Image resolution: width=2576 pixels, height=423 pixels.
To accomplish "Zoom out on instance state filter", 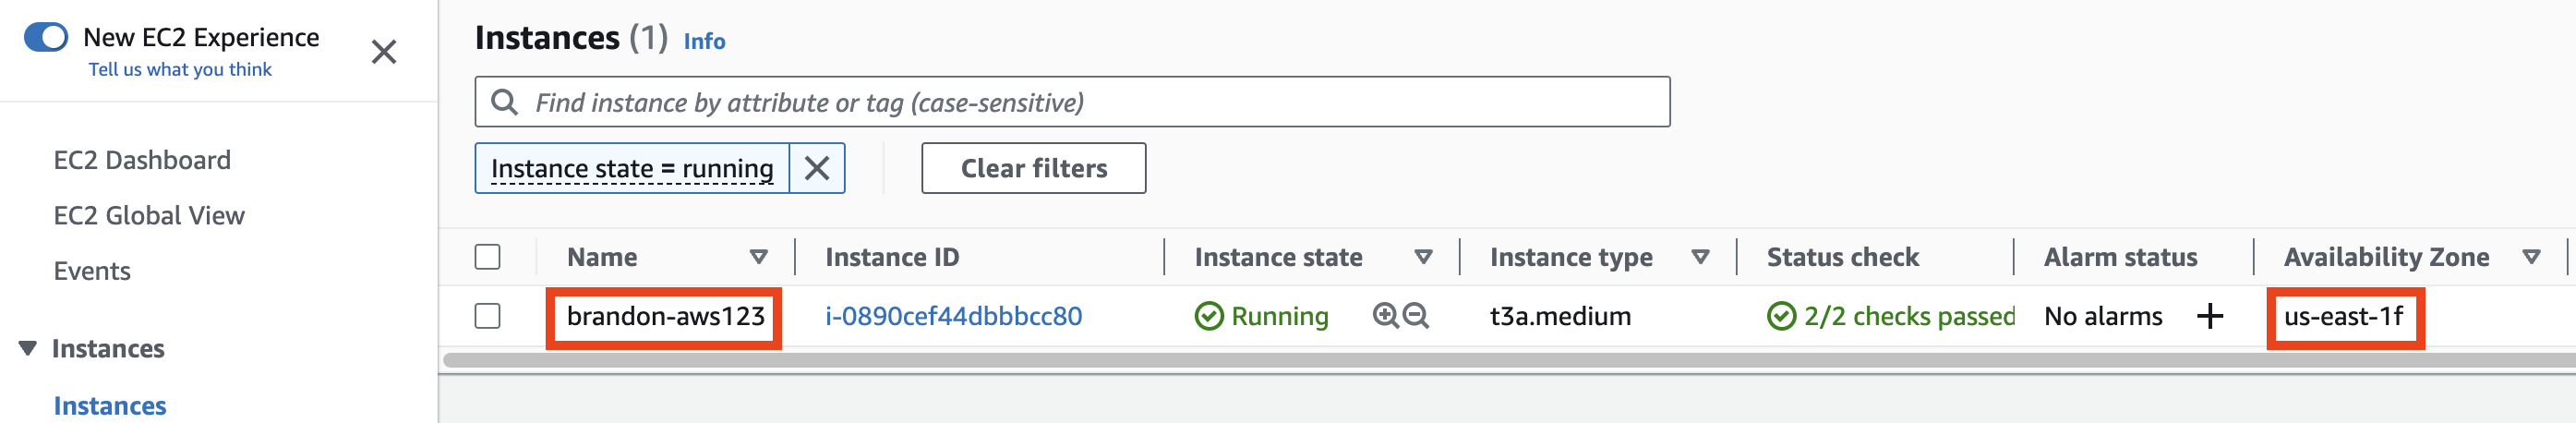I will click(x=1416, y=316).
